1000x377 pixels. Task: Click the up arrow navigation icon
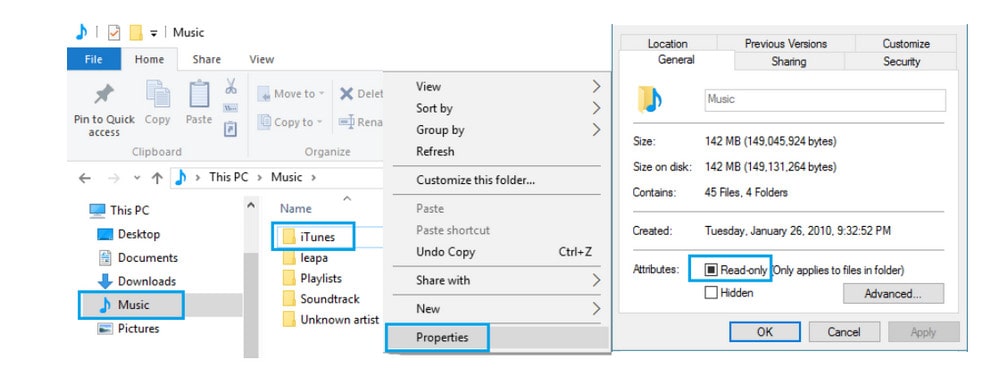(157, 178)
